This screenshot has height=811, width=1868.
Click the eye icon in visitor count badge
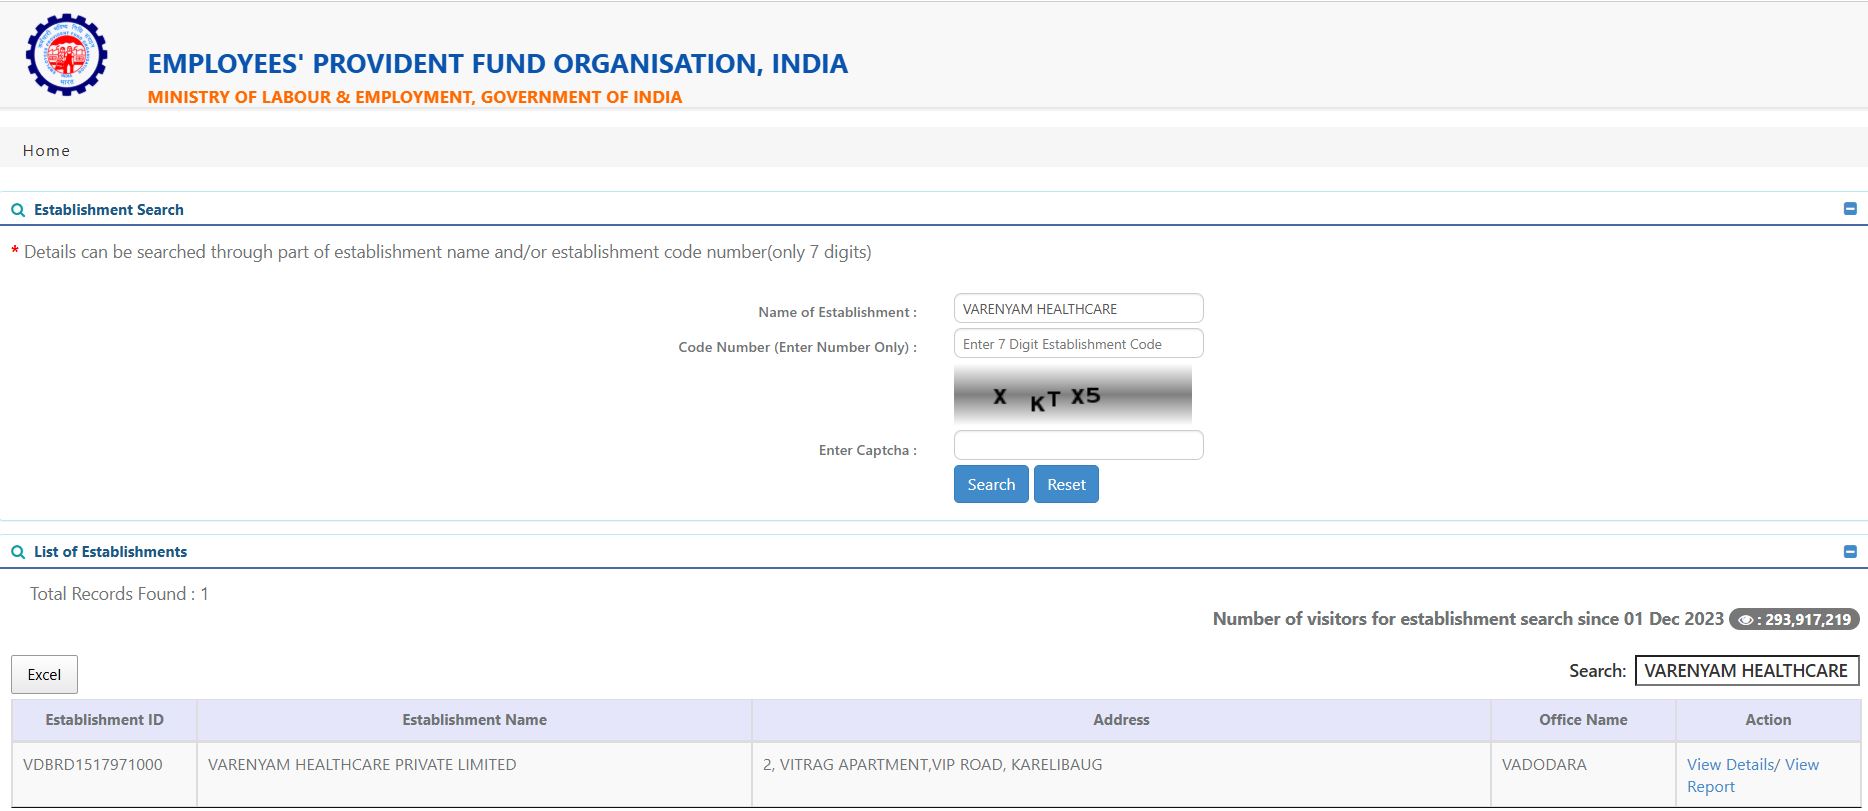click(x=1745, y=620)
